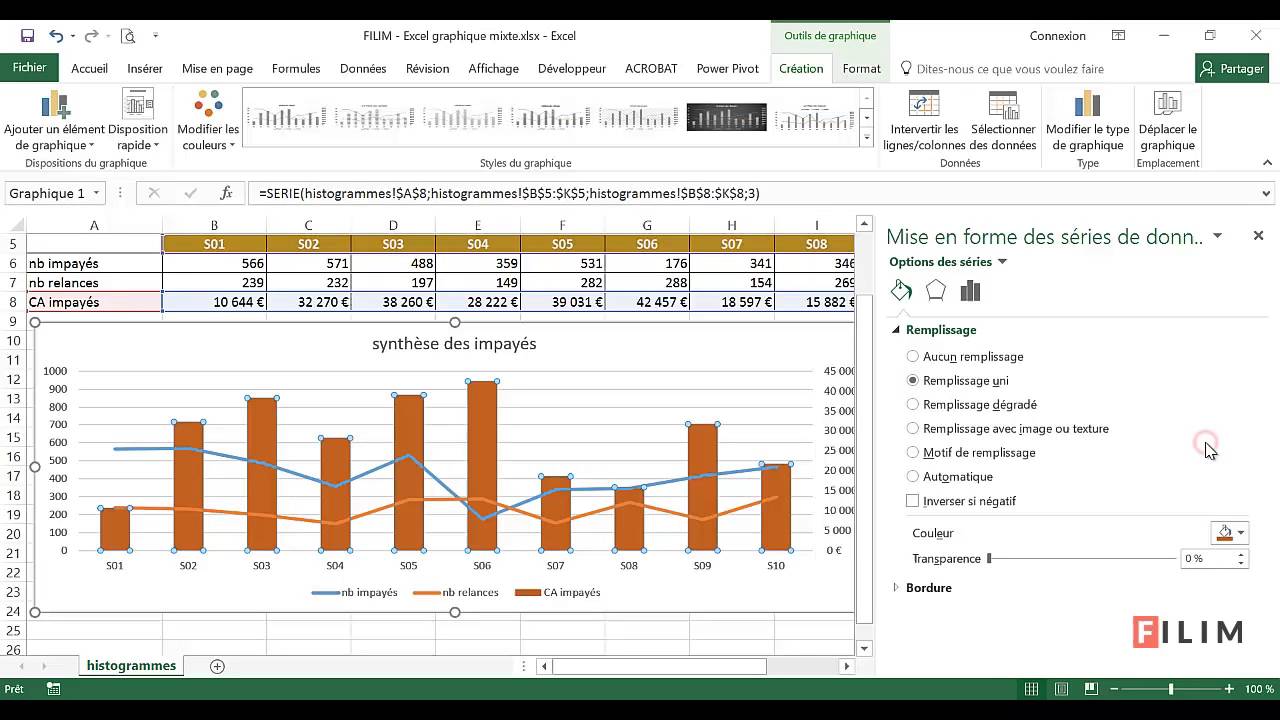
Task: Click the Undo arrow icon
Action: (57, 36)
